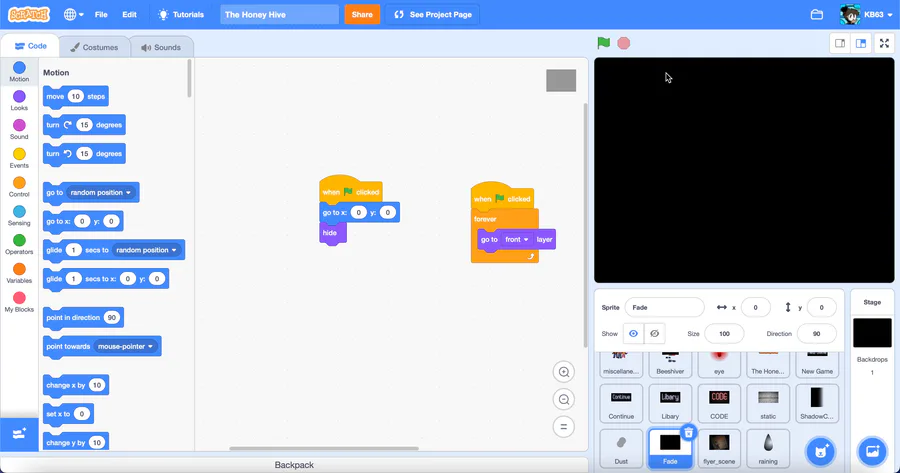Viewport: 900px width, 473px height.
Task: Open the language globe menu
Action: click(73, 14)
